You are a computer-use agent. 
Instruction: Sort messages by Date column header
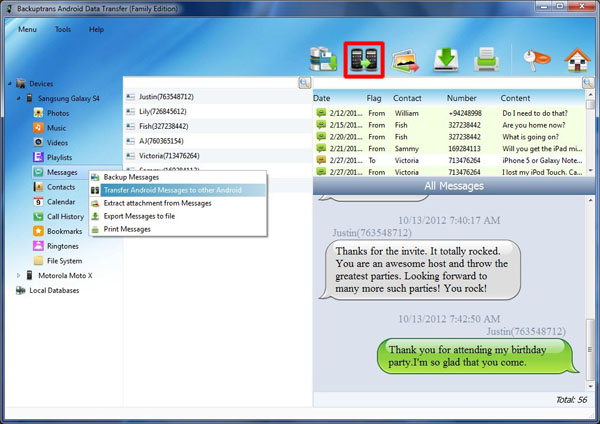(x=322, y=98)
